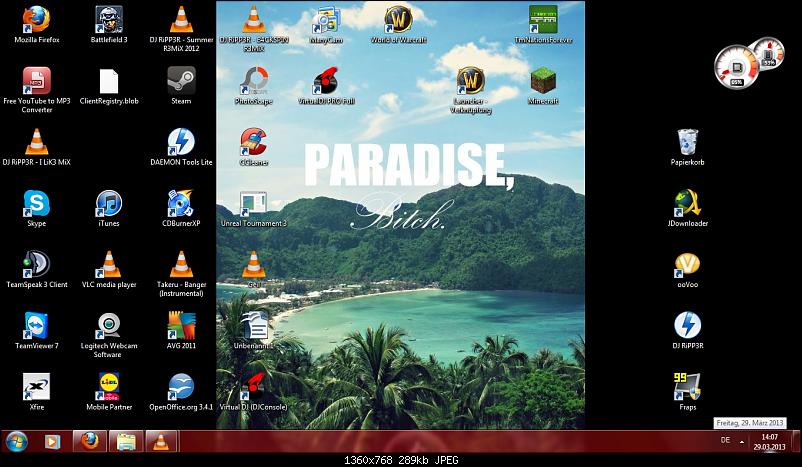Select the ClientRegistry.blob file icon
This screenshot has width=802, height=467.
[x=108, y=82]
